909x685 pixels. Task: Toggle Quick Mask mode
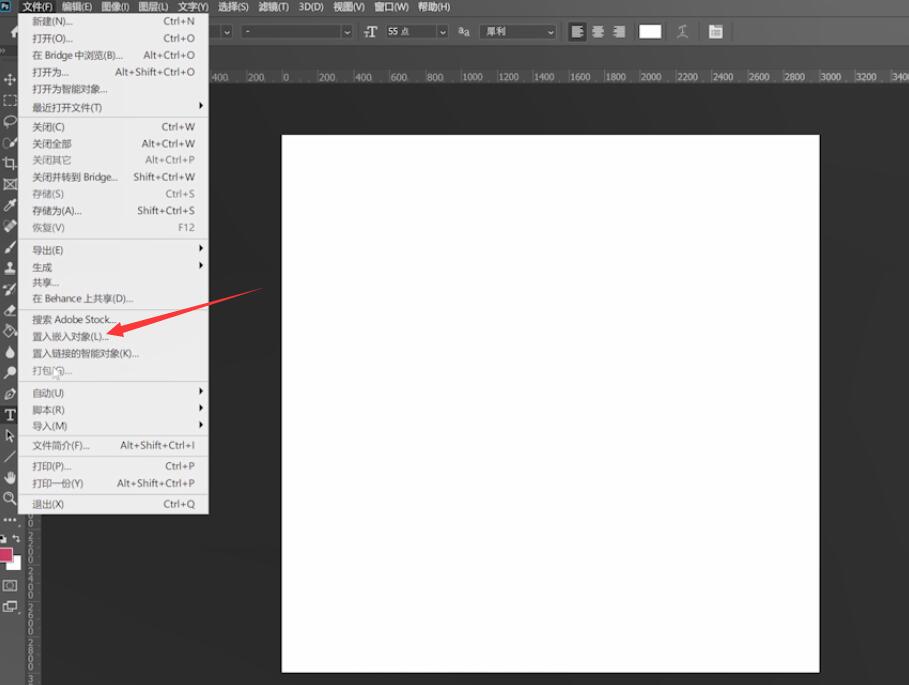point(10,586)
